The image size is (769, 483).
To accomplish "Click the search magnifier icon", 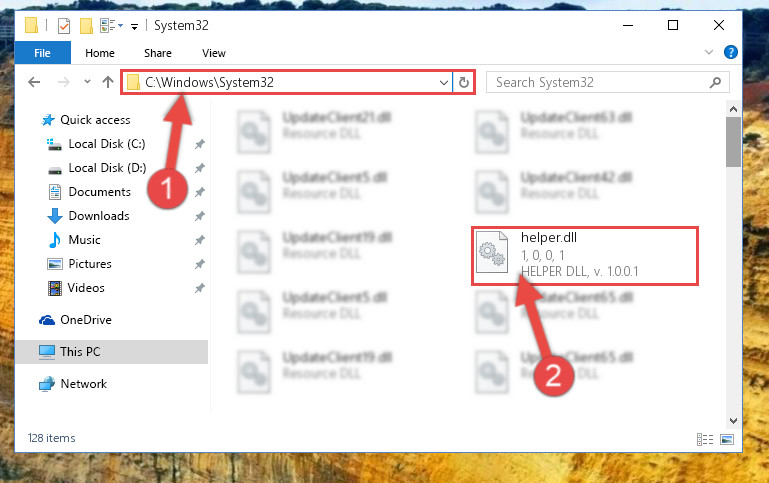I will pos(715,82).
